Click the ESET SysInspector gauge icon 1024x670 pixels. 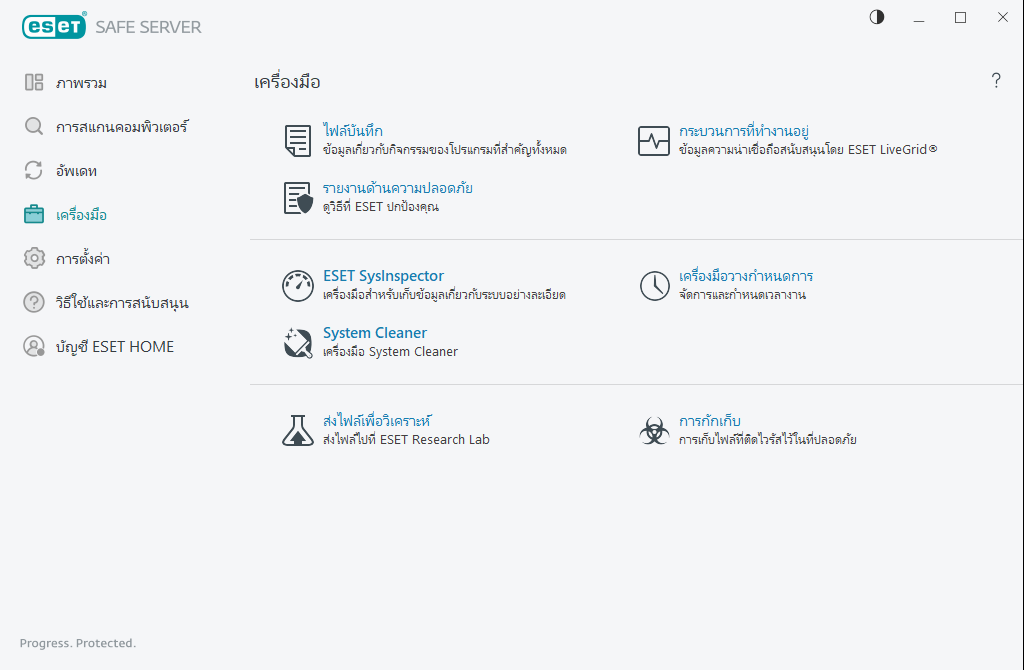(x=297, y=286)
